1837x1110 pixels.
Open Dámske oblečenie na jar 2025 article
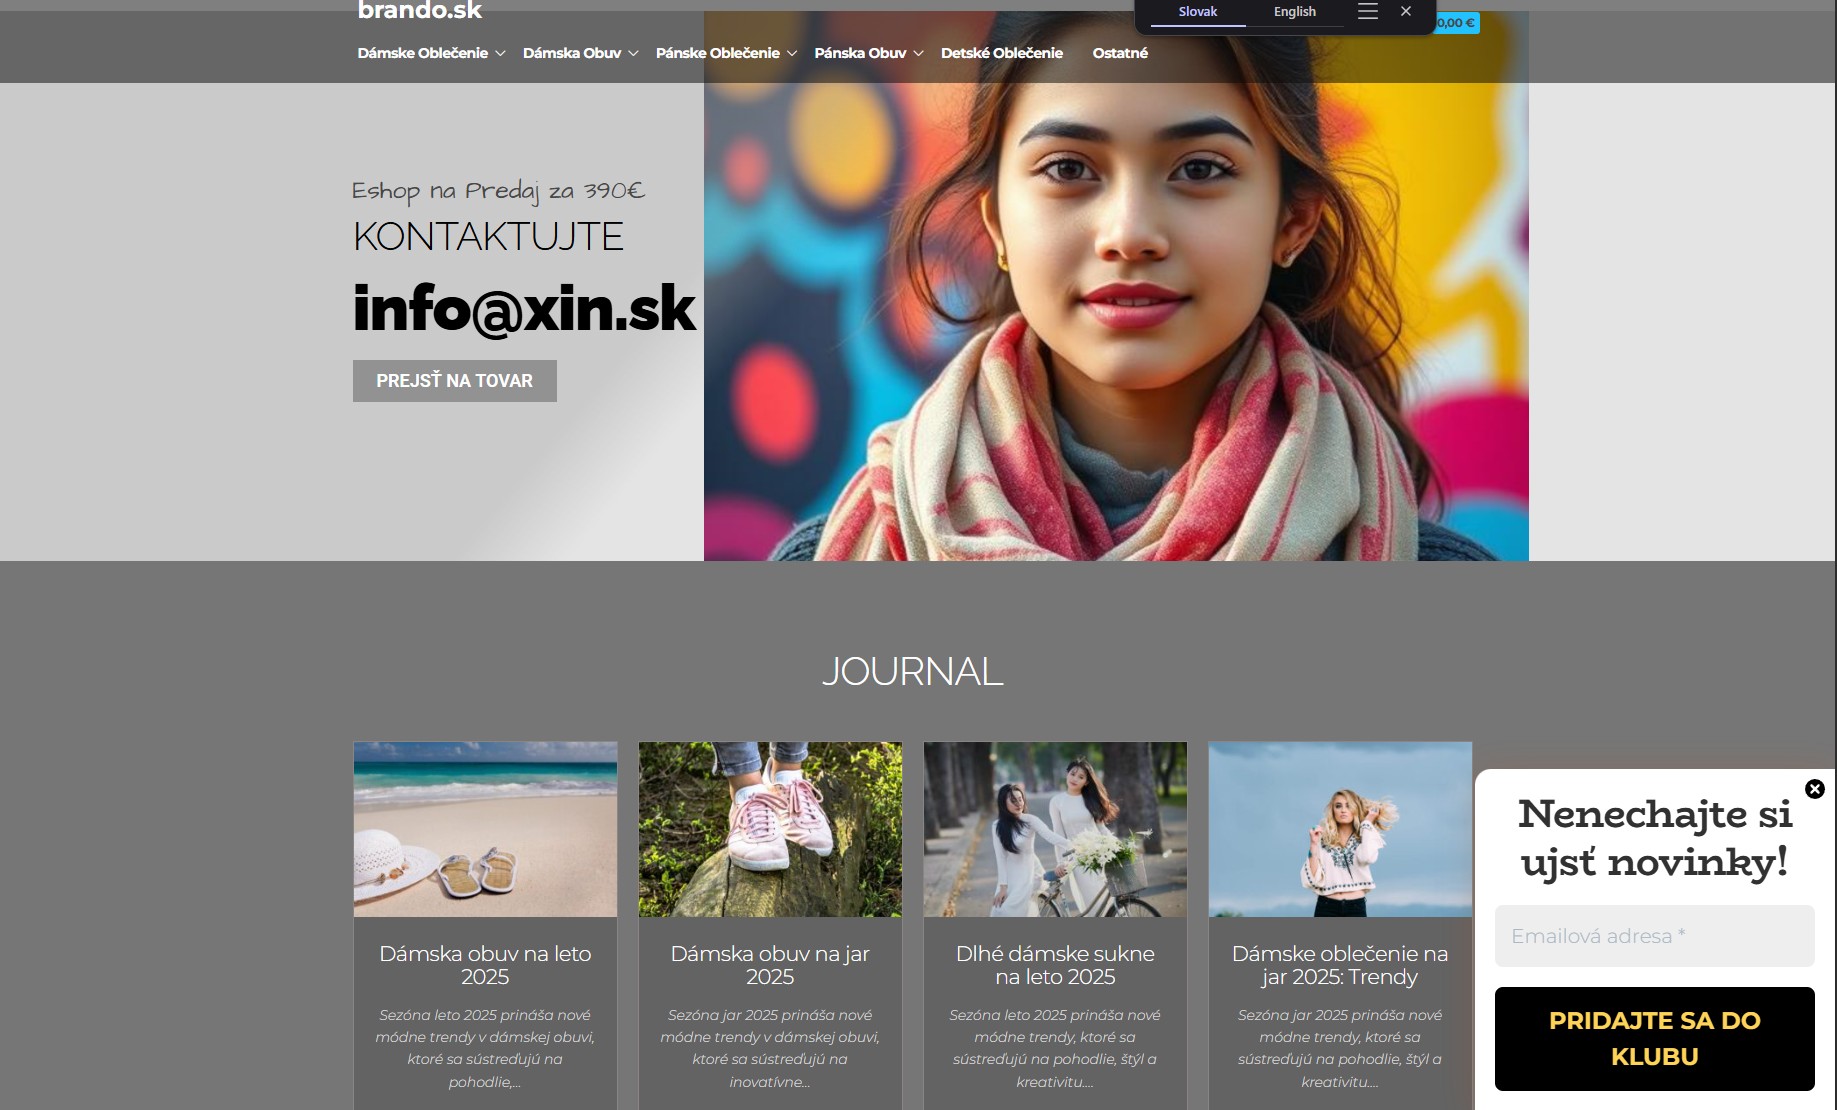tap(1339, 965)
